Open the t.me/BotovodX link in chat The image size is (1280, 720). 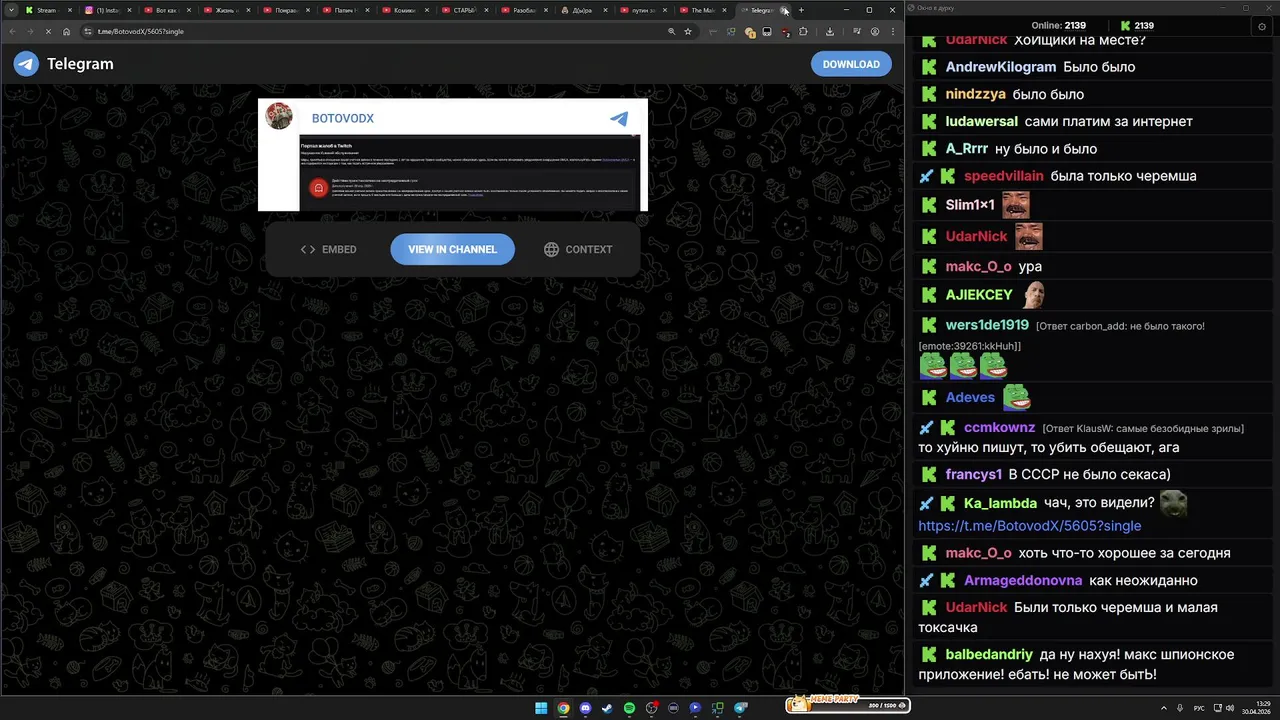pyautogui.click(x=1029, y=526)
